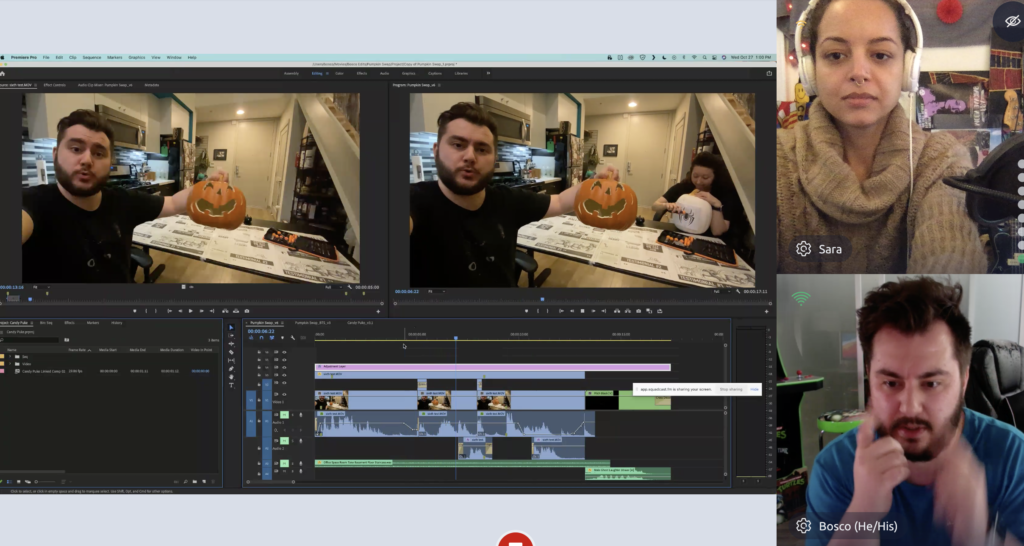Click hide-video eye icon on Sara's tile
This screenshot has width=1024, height=546.
coord(1012,22)
